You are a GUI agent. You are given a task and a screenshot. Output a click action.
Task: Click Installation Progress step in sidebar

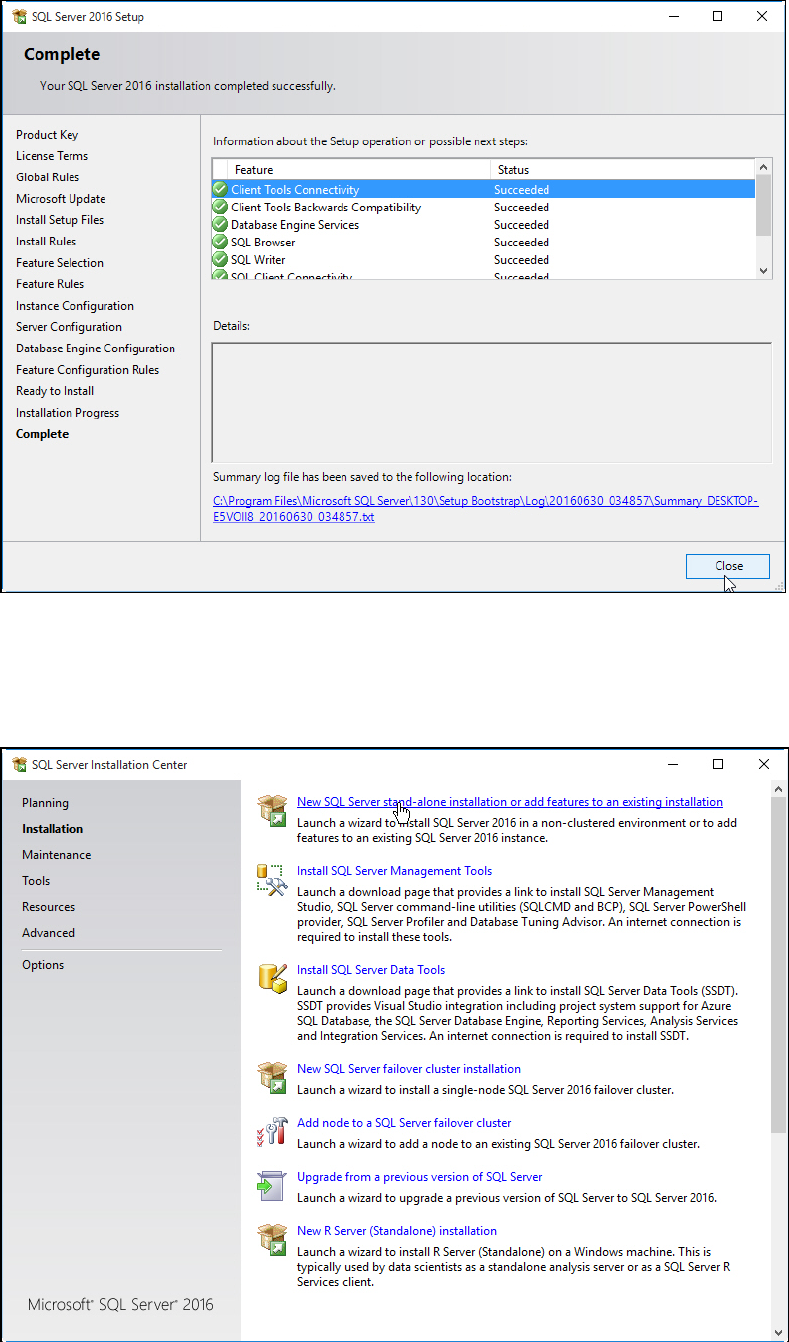(x=67, y=413)
